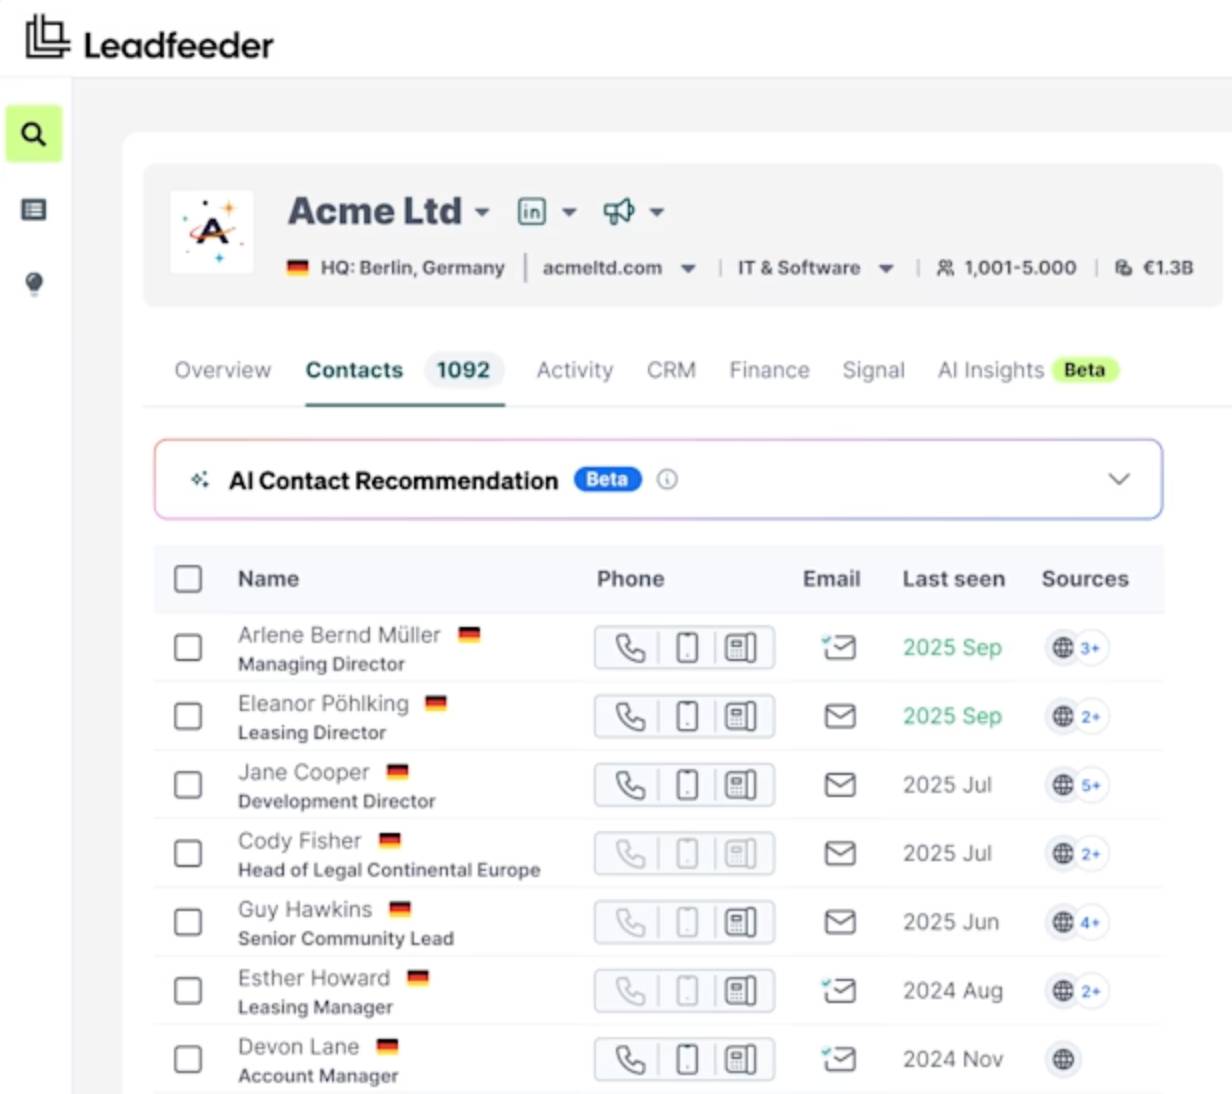Click email icon for Devon Lane

point(839,1059)
